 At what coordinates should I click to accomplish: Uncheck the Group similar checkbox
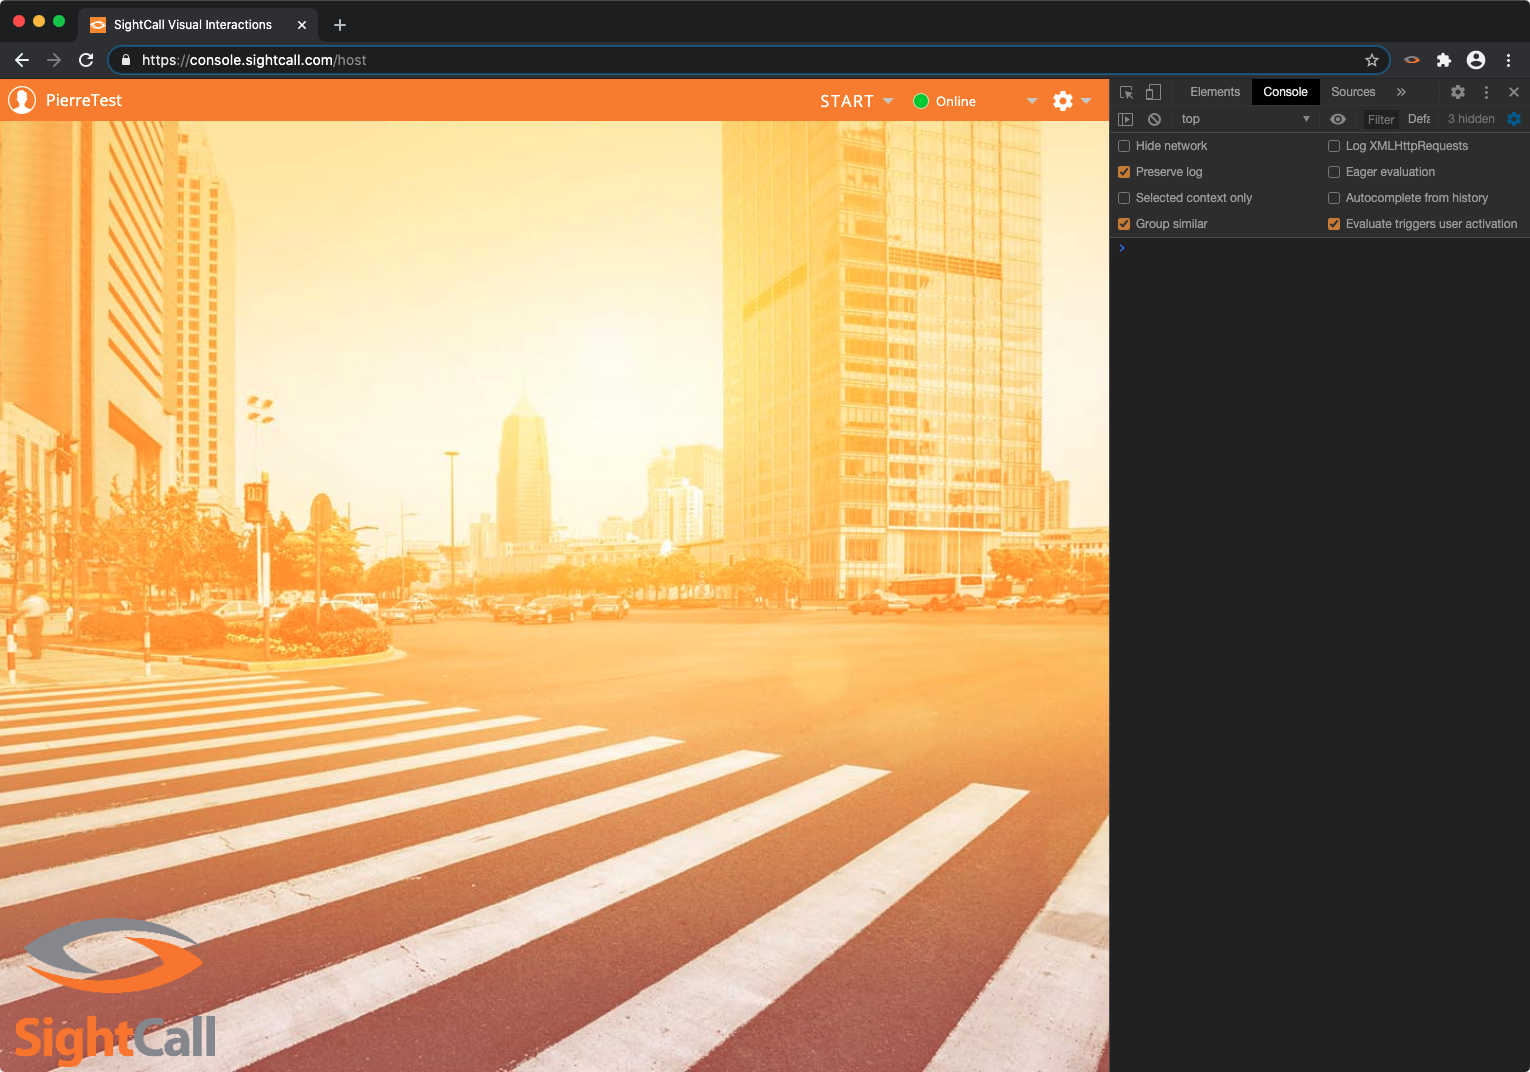(x=1124, y=224)
